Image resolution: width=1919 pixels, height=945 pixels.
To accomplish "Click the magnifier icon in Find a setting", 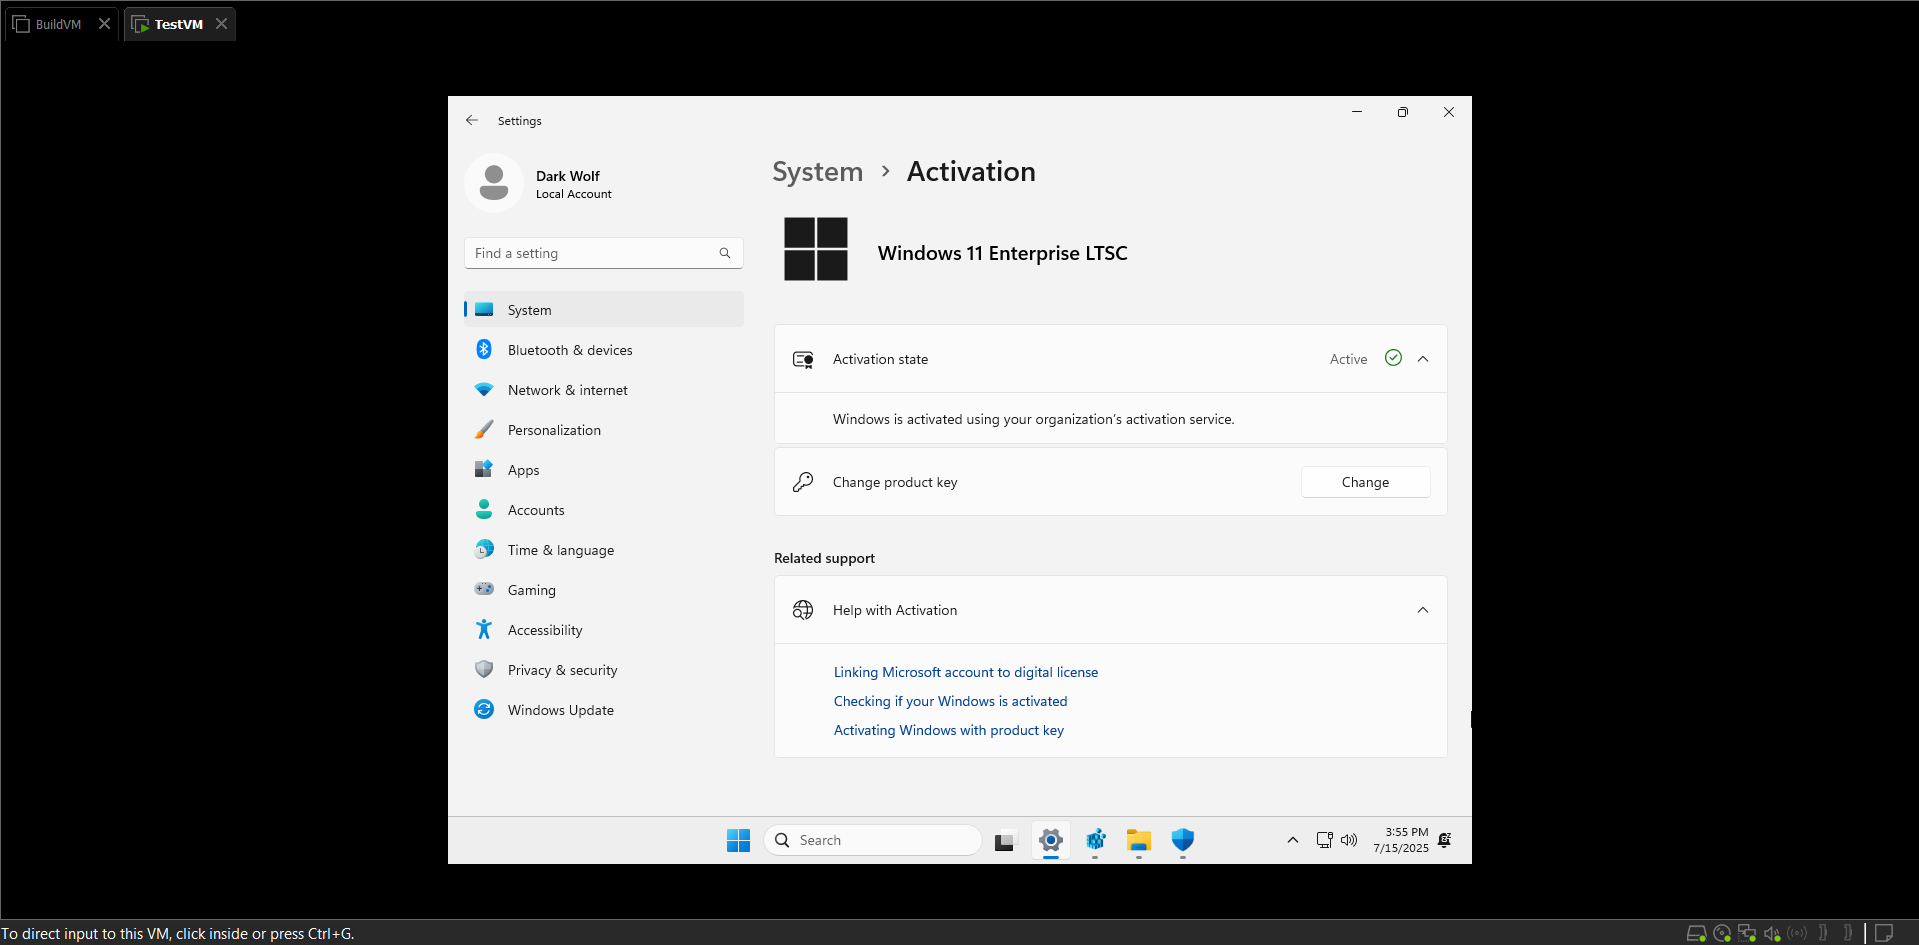I will point(725,253).
